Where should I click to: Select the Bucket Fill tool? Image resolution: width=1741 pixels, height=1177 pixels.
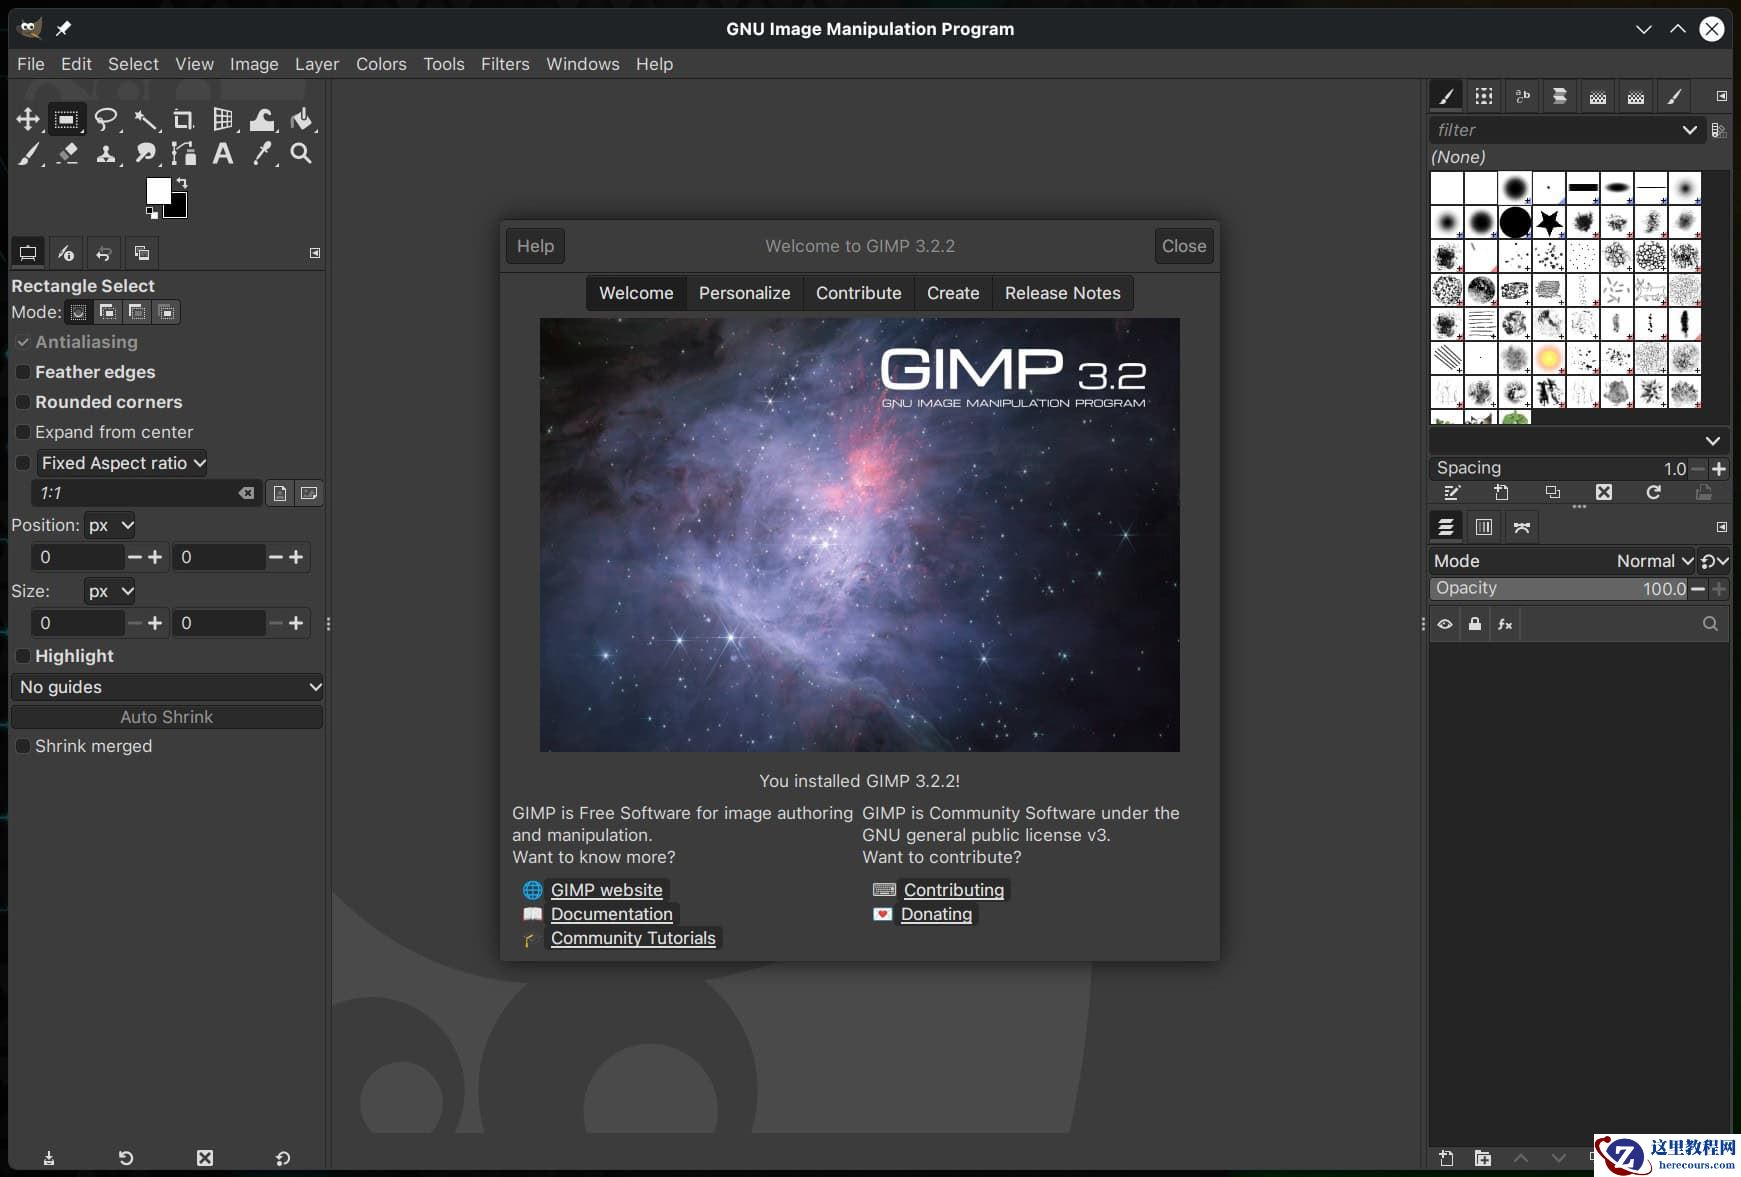(x=301, y=120)
